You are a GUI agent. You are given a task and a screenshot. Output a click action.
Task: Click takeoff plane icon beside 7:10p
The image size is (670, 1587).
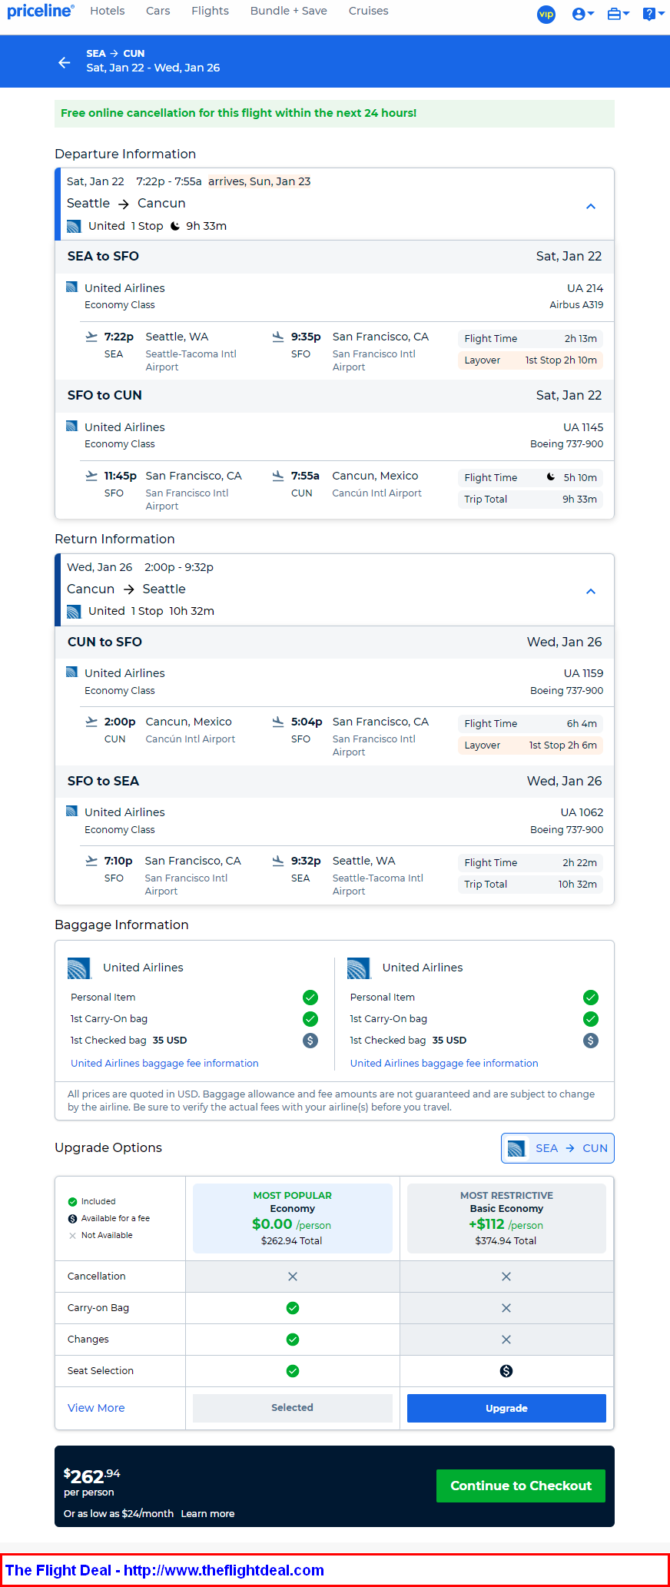point(92,861)
